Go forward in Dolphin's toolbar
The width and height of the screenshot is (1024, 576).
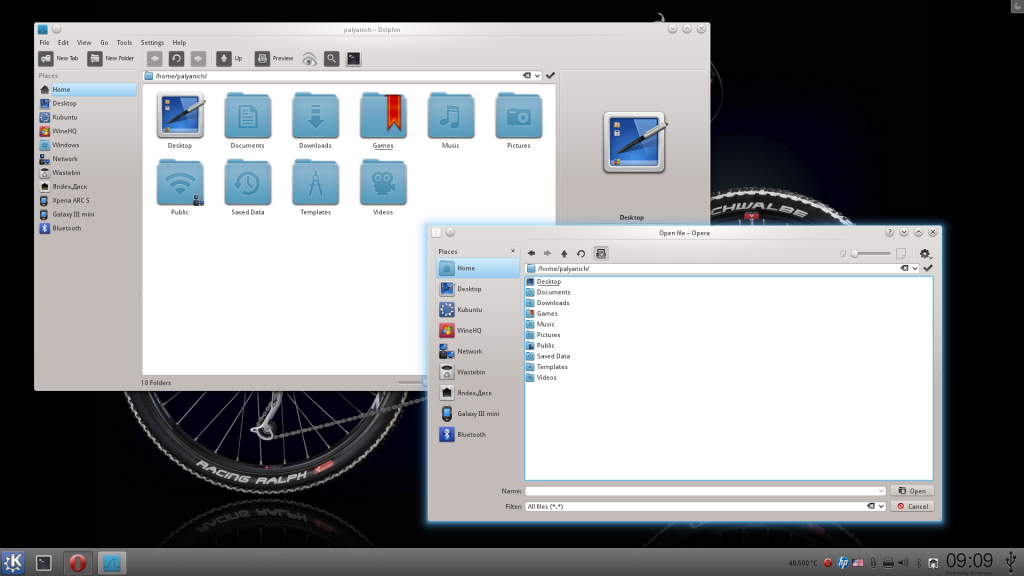[199, 59]
